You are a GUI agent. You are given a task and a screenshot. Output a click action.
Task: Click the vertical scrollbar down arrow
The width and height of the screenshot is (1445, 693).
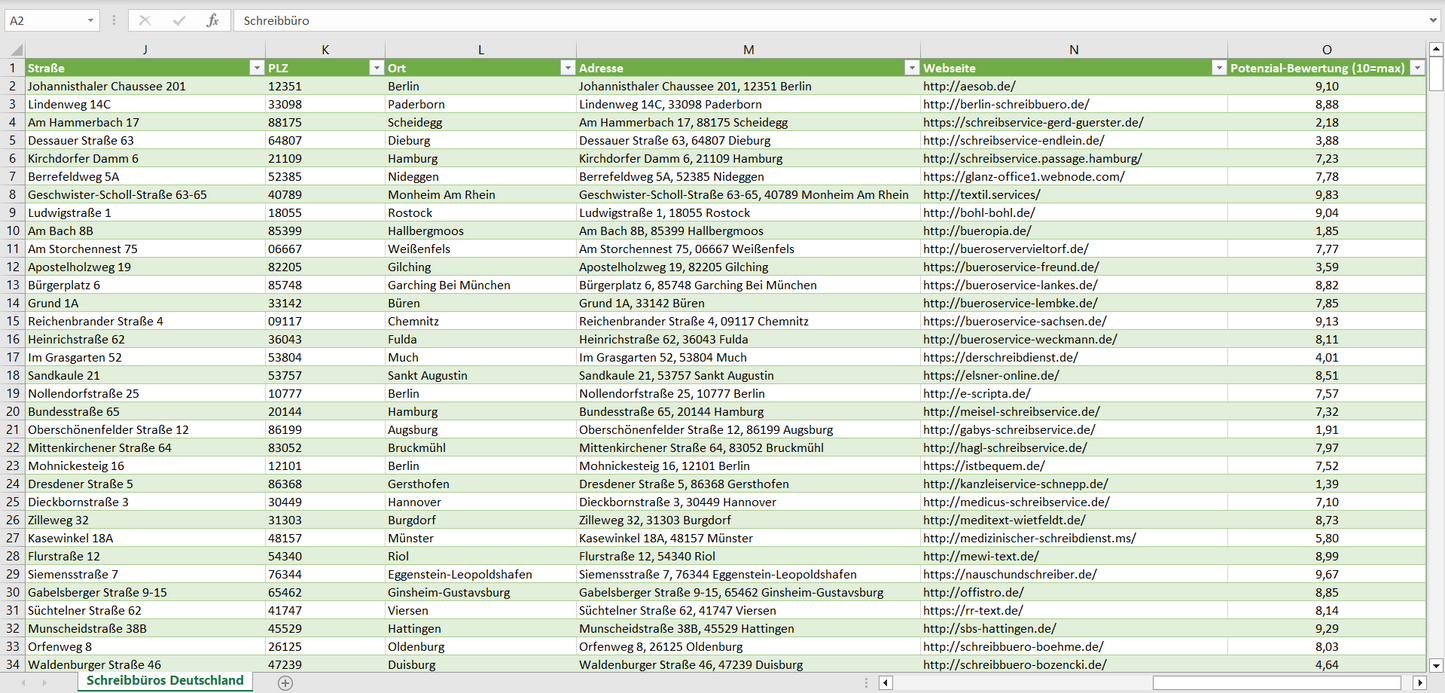pos(1436,664)
